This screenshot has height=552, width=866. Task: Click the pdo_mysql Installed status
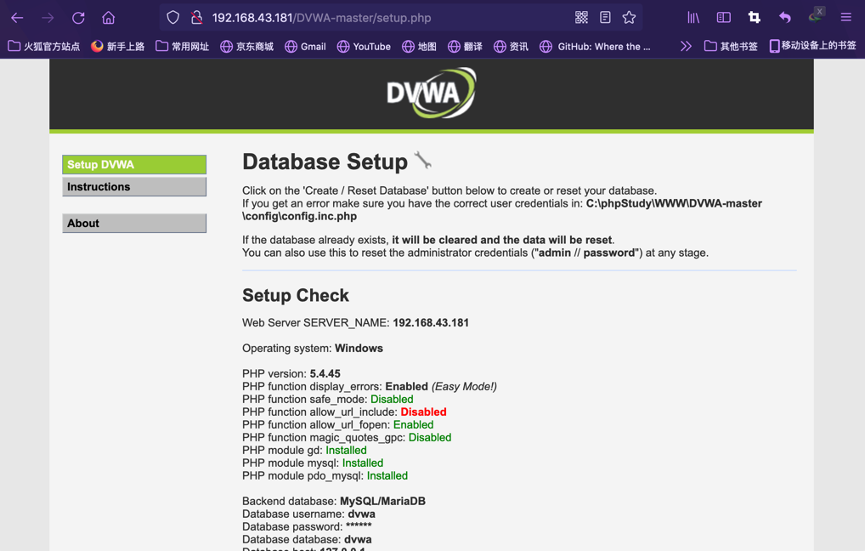tap(387, 475)
